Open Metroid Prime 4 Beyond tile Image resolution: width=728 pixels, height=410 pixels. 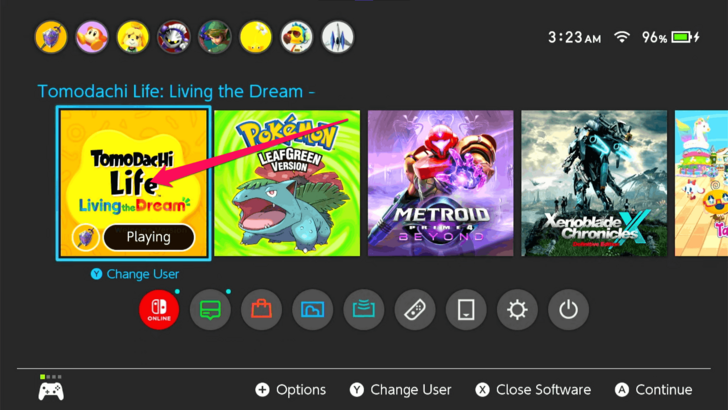click(441, 183)
